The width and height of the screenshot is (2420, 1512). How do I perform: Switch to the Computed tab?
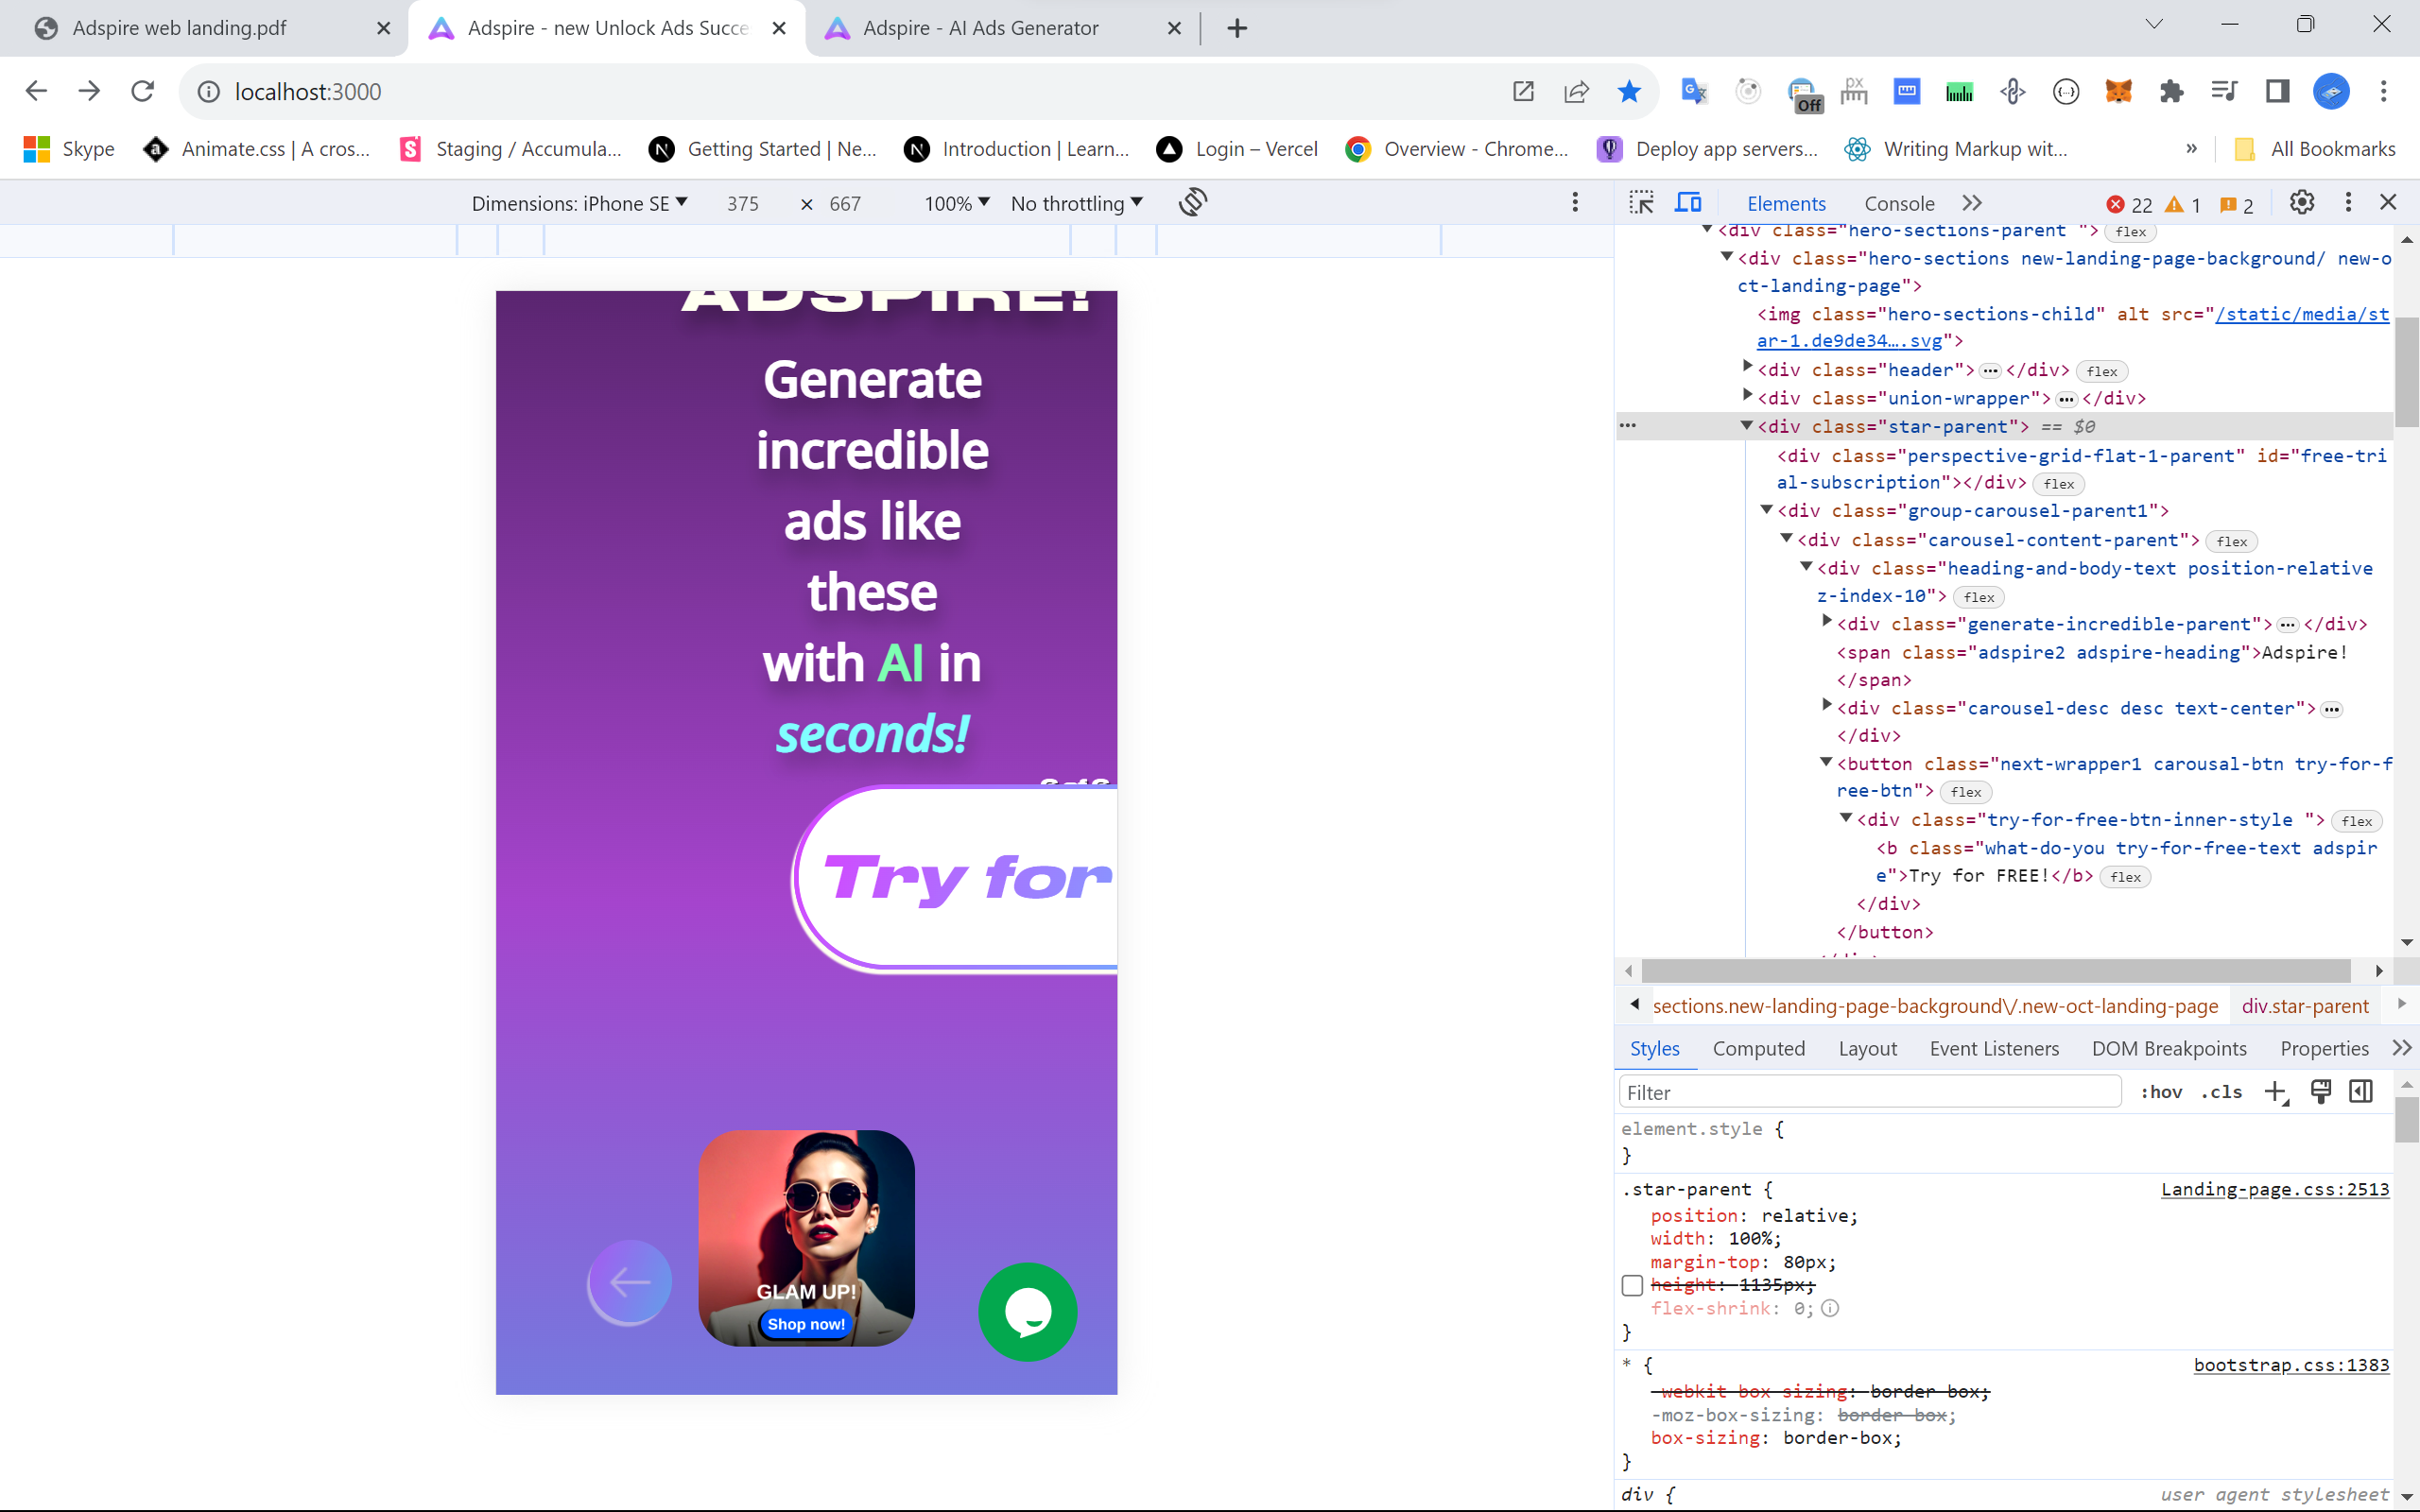tap(1758, 1048)
